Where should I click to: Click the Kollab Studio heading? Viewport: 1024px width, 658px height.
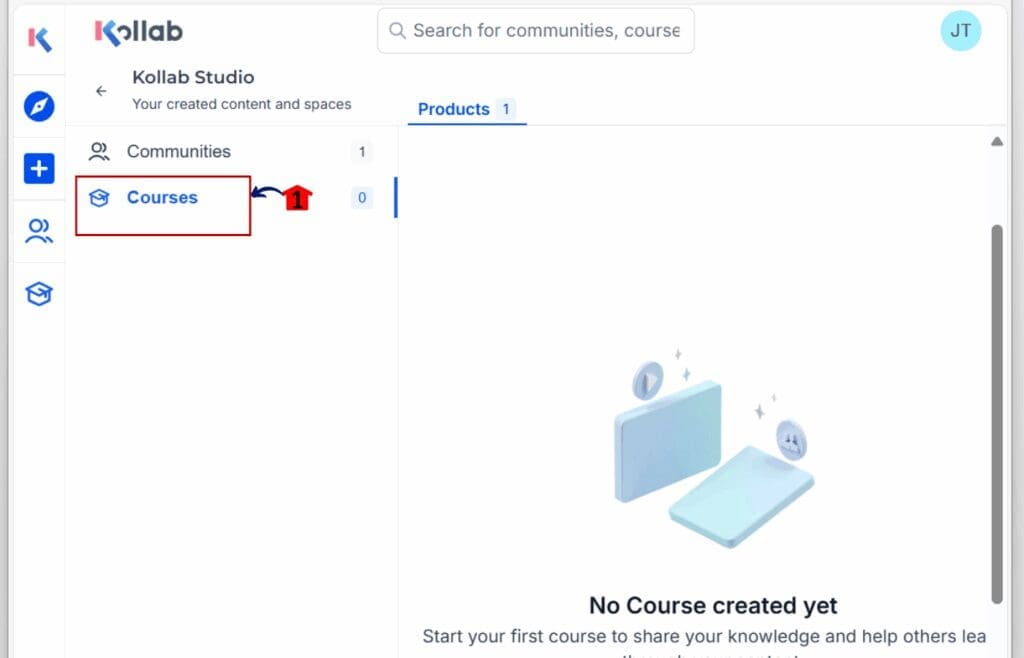pos(193,77)
